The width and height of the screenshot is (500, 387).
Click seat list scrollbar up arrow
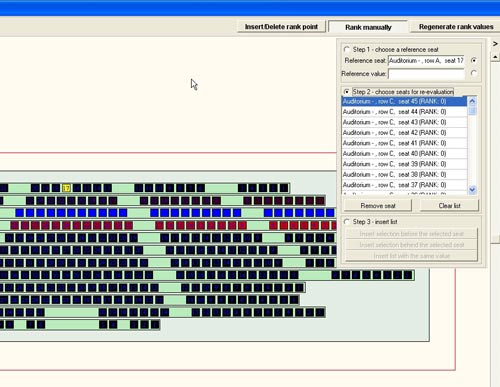[x=472, y=101]
